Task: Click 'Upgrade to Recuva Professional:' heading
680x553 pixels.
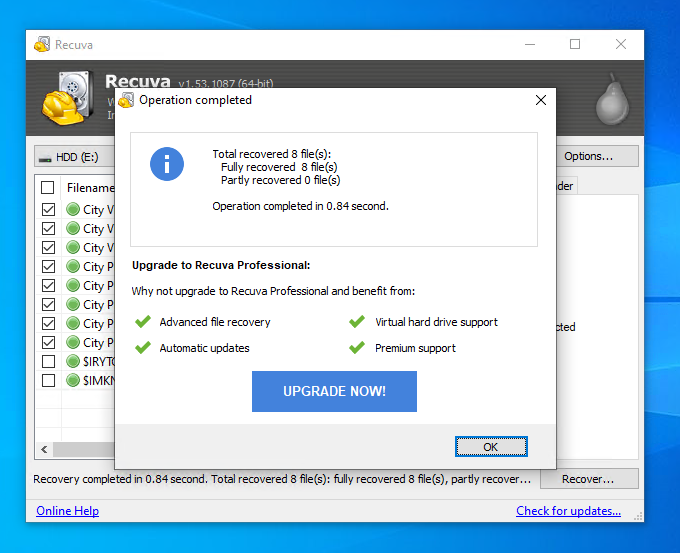Action: (221, 265)
